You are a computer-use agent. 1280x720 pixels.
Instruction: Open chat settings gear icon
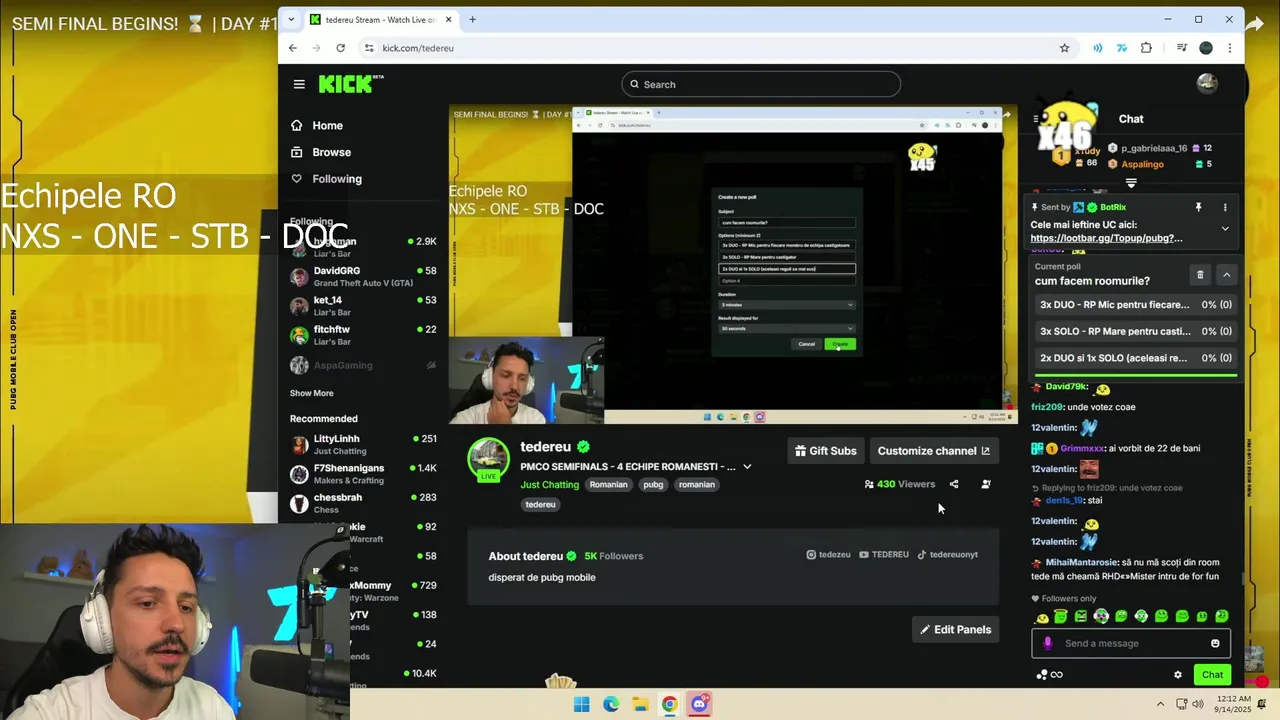click(1178, 675)
